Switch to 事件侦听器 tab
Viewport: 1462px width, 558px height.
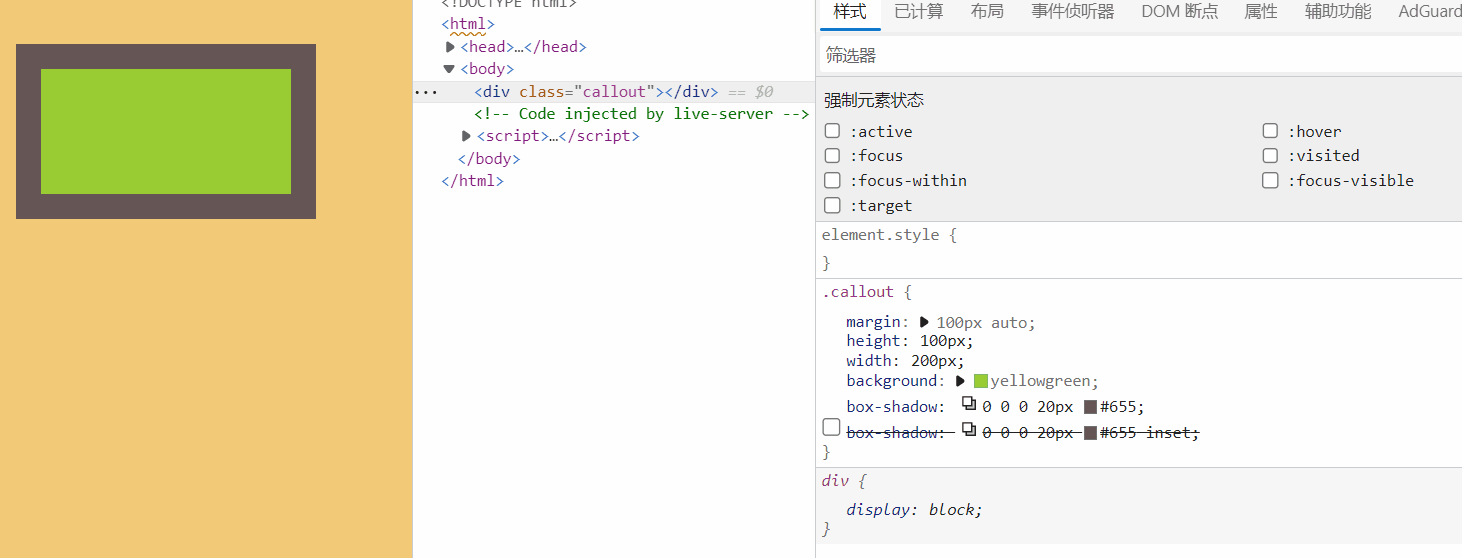coord(1073,12)
